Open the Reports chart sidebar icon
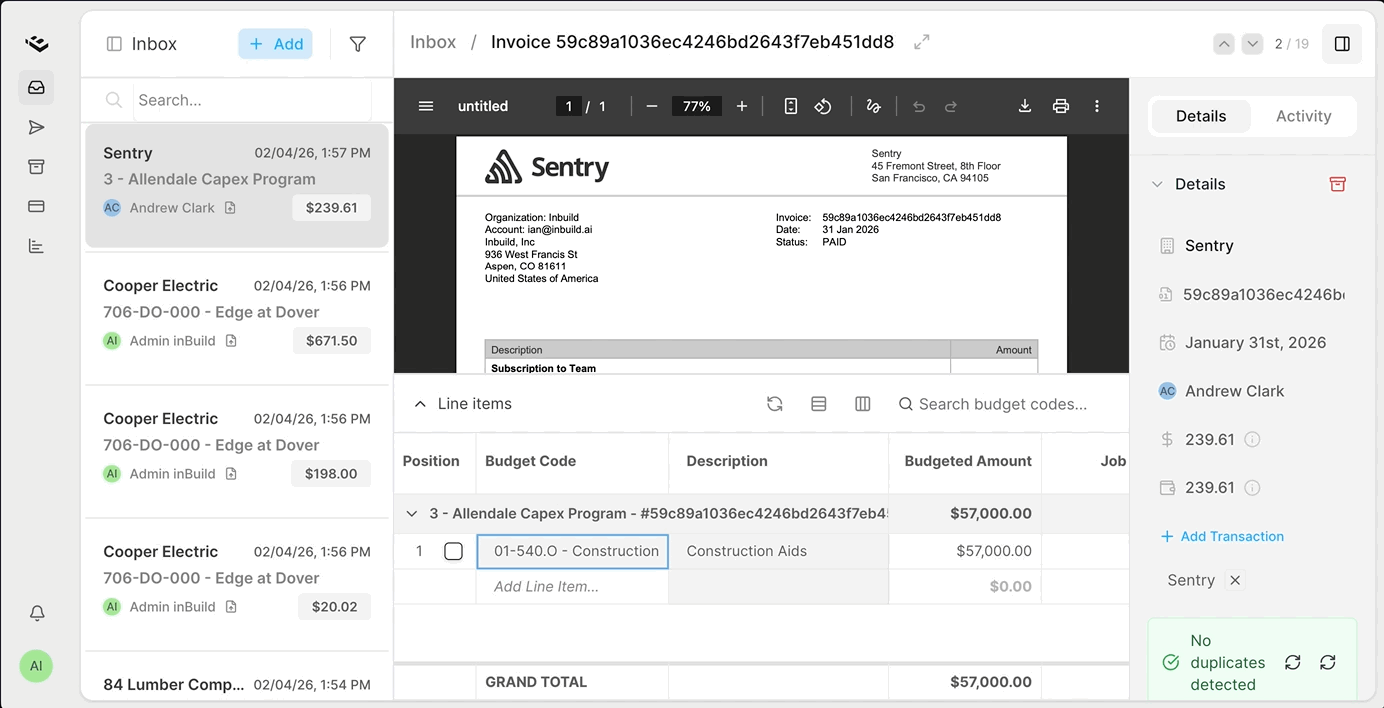1384x708 pixels. [x=36, y=246]
